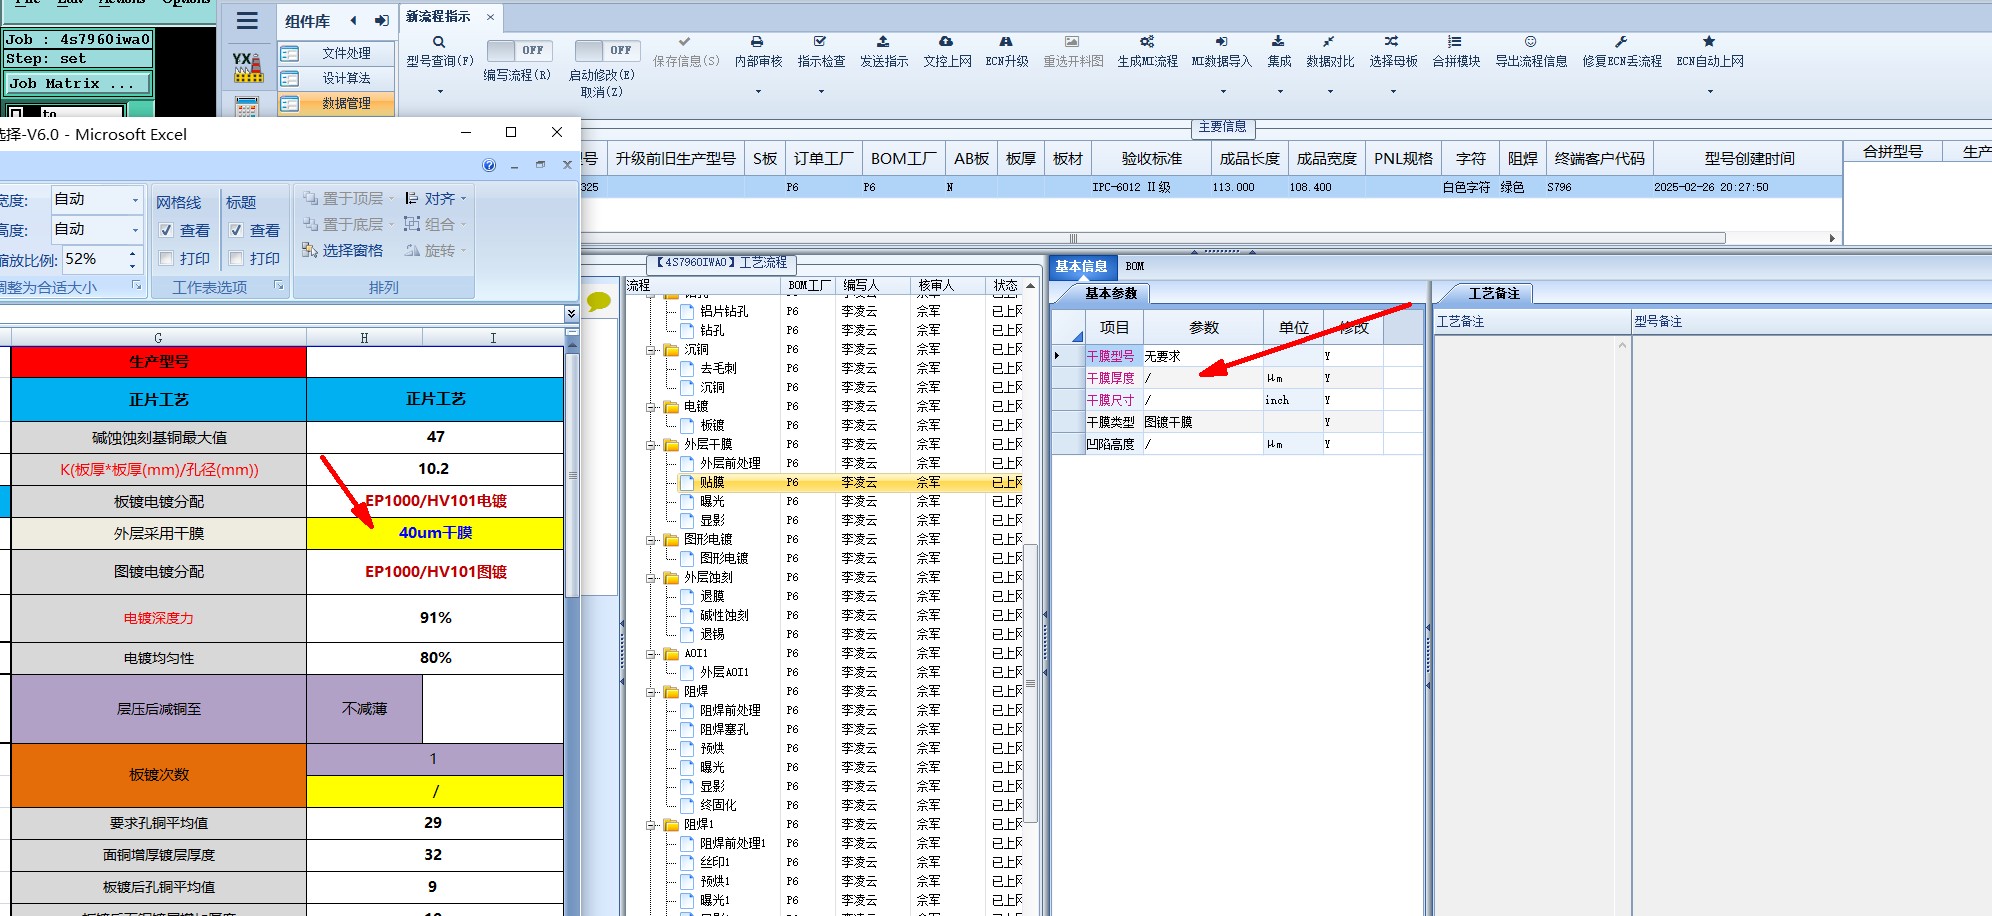1992x916 pixels.
Task: Click the 干膜厚度 parameter value cell
Action: (1203, 378)
